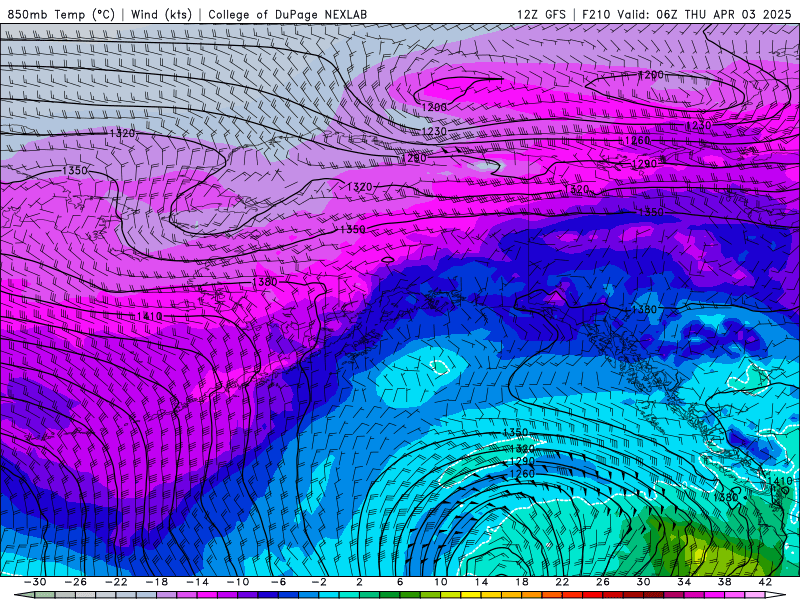The height and width of the screenshot is (600, 800).
Task: Pick the -18 temperature scale label
Action: pyautogui.click(x=157, y=582)
